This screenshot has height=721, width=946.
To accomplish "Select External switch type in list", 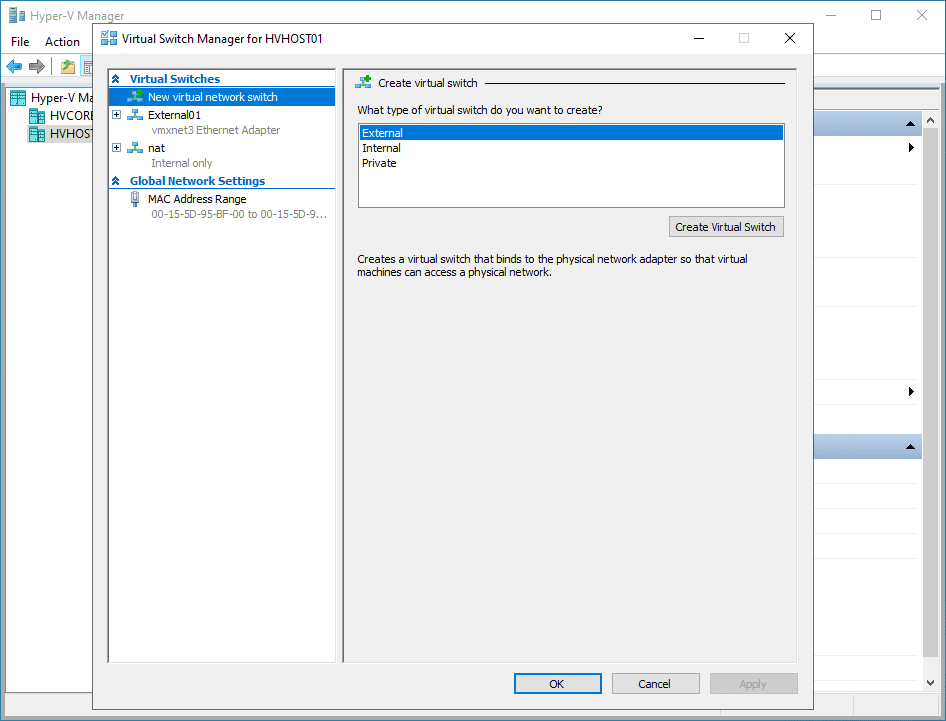I will click(x=571, y=133).
